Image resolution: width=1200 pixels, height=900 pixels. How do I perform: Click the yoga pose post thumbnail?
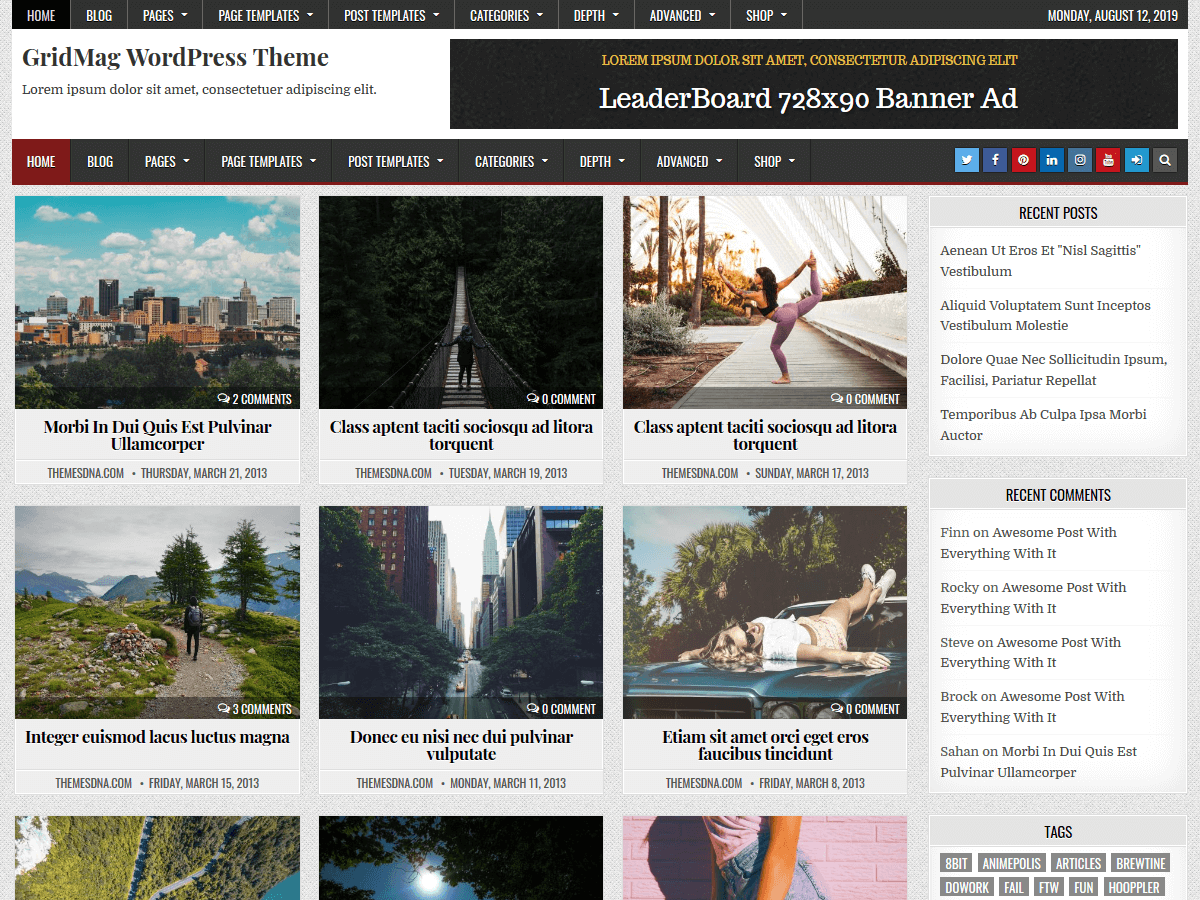(x=764, y=302)
